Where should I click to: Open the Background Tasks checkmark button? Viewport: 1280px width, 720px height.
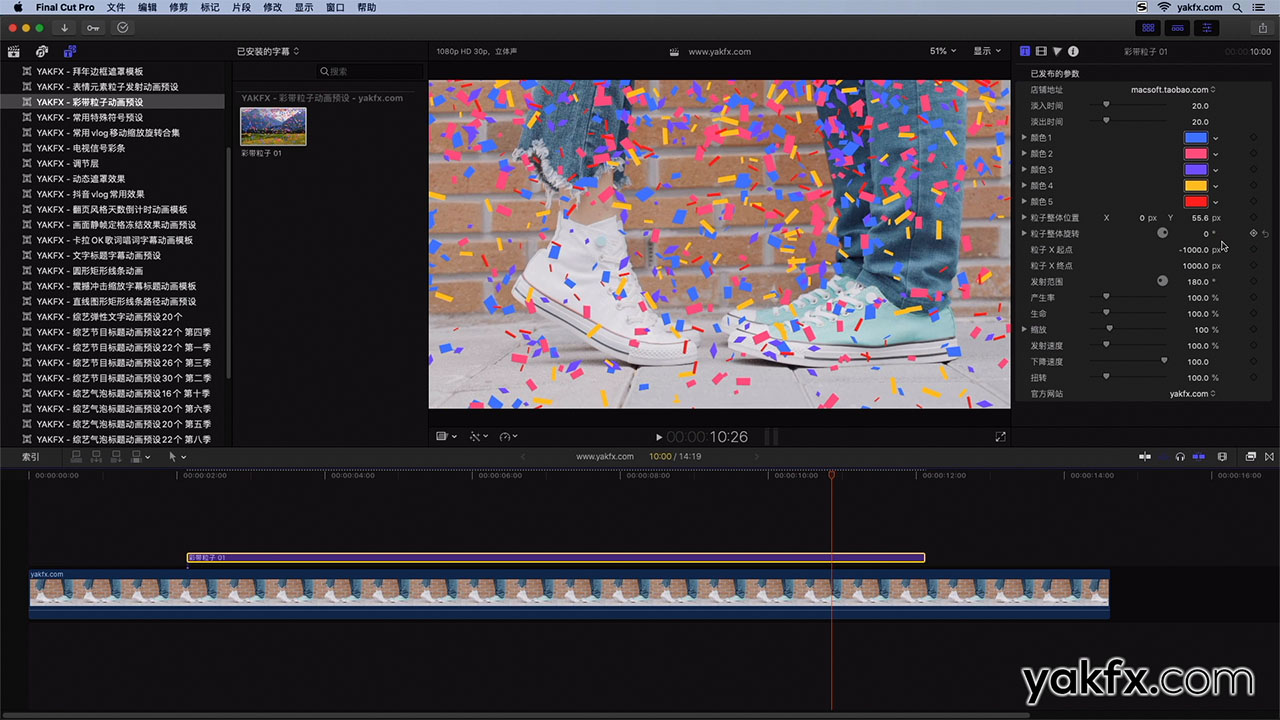123,28
